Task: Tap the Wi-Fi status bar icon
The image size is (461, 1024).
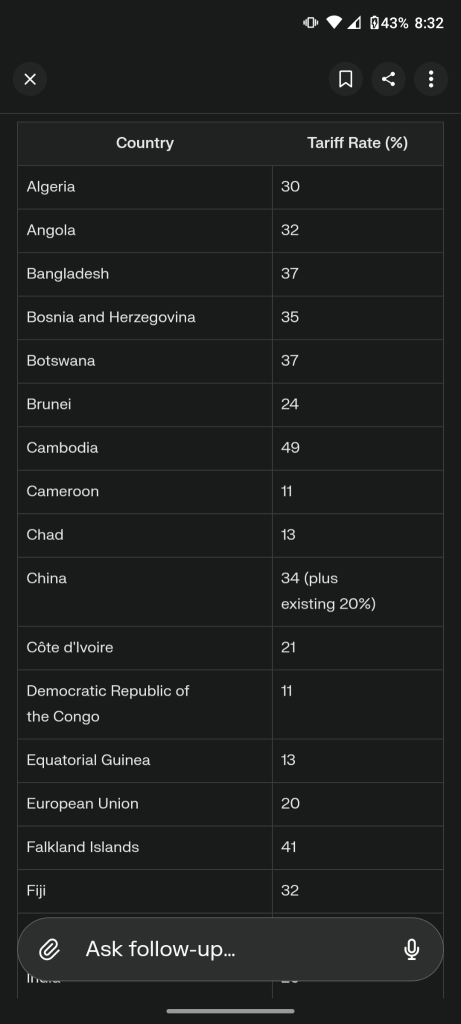Action: pos(334,23)
